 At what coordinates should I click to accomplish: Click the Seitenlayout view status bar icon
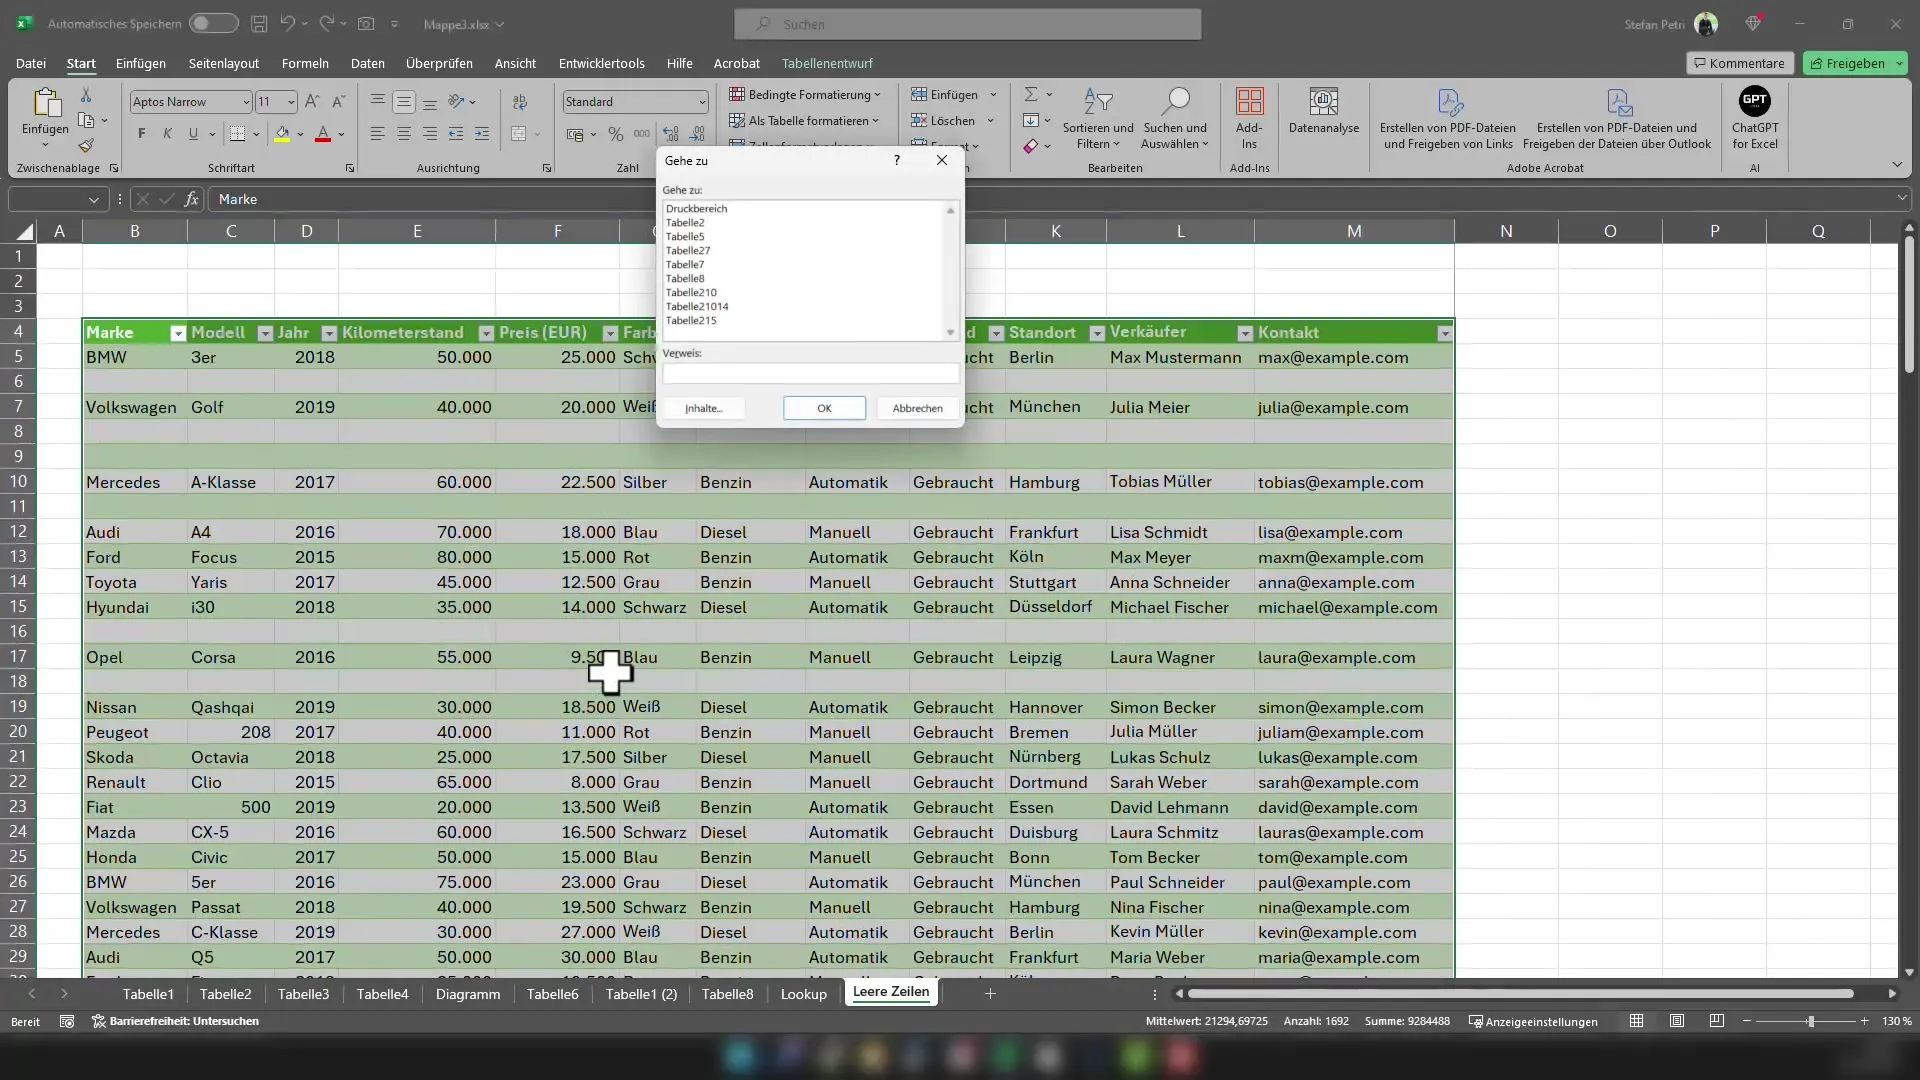[x=1677, y=1021]
